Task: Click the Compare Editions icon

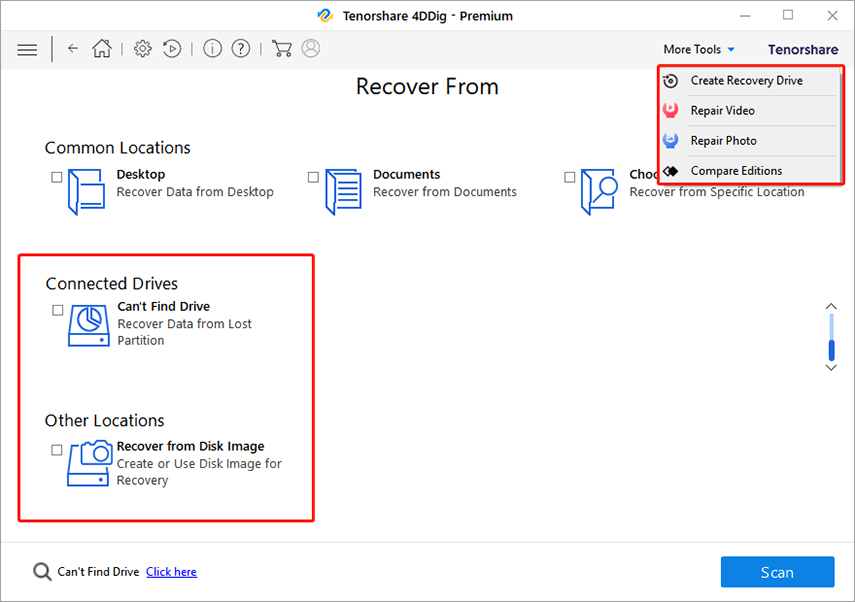Action: coord(671,171)
